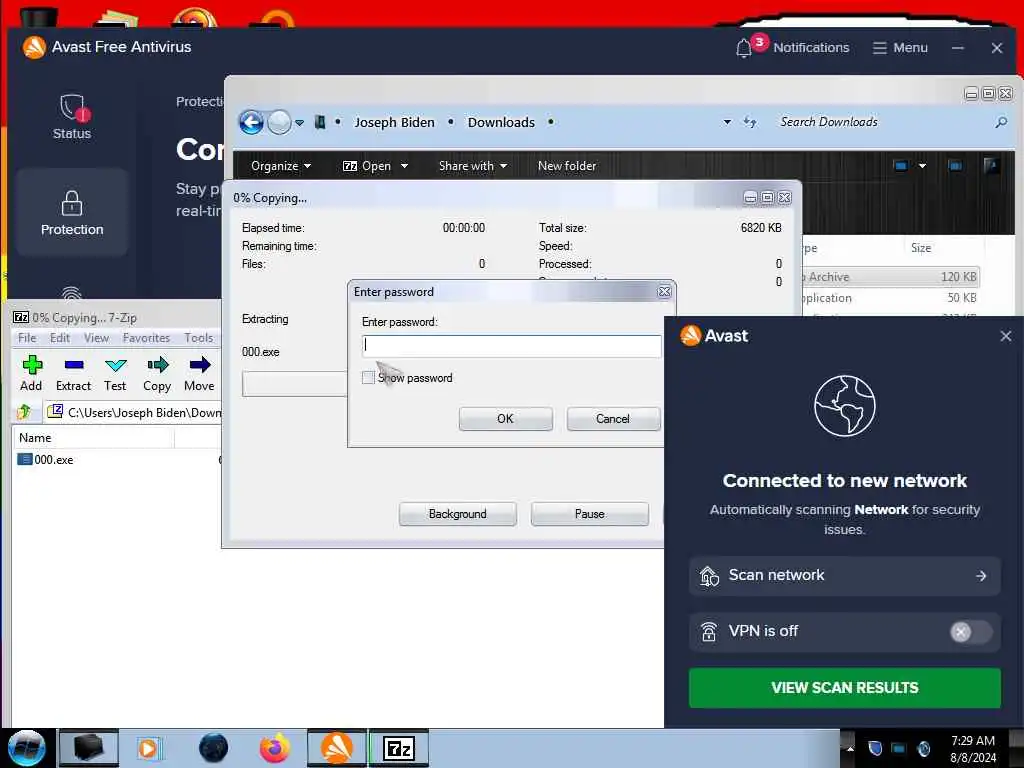Screen dimensions: 1024x768
Task: Focus the Search Downloads field
Action: [x=882, y=122]
